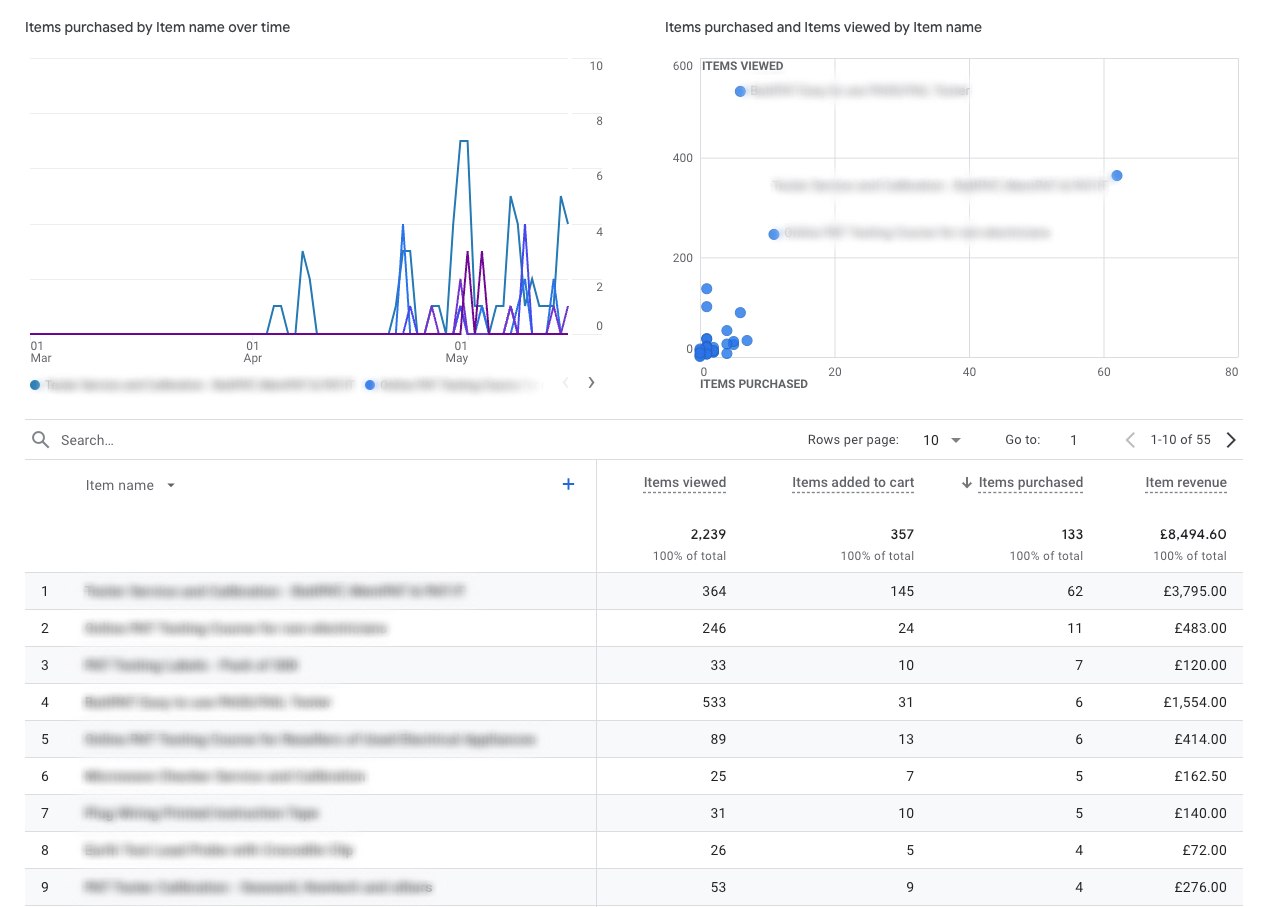Click 'Items purchased by Item name over time' title
The image size is (1262, 907).
coord(158,27)
